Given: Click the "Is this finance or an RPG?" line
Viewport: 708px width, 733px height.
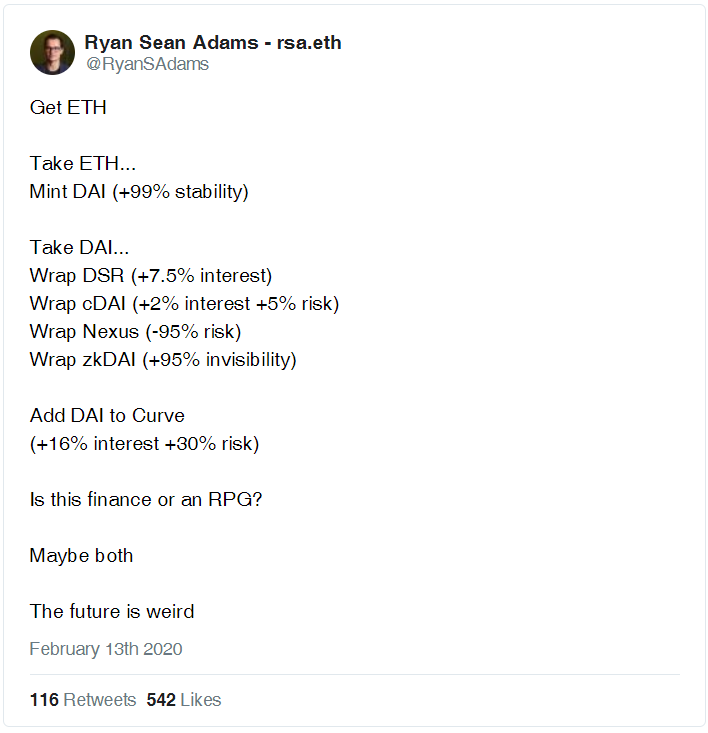Looking at the screenshot, I should click(x=146, y=500).
